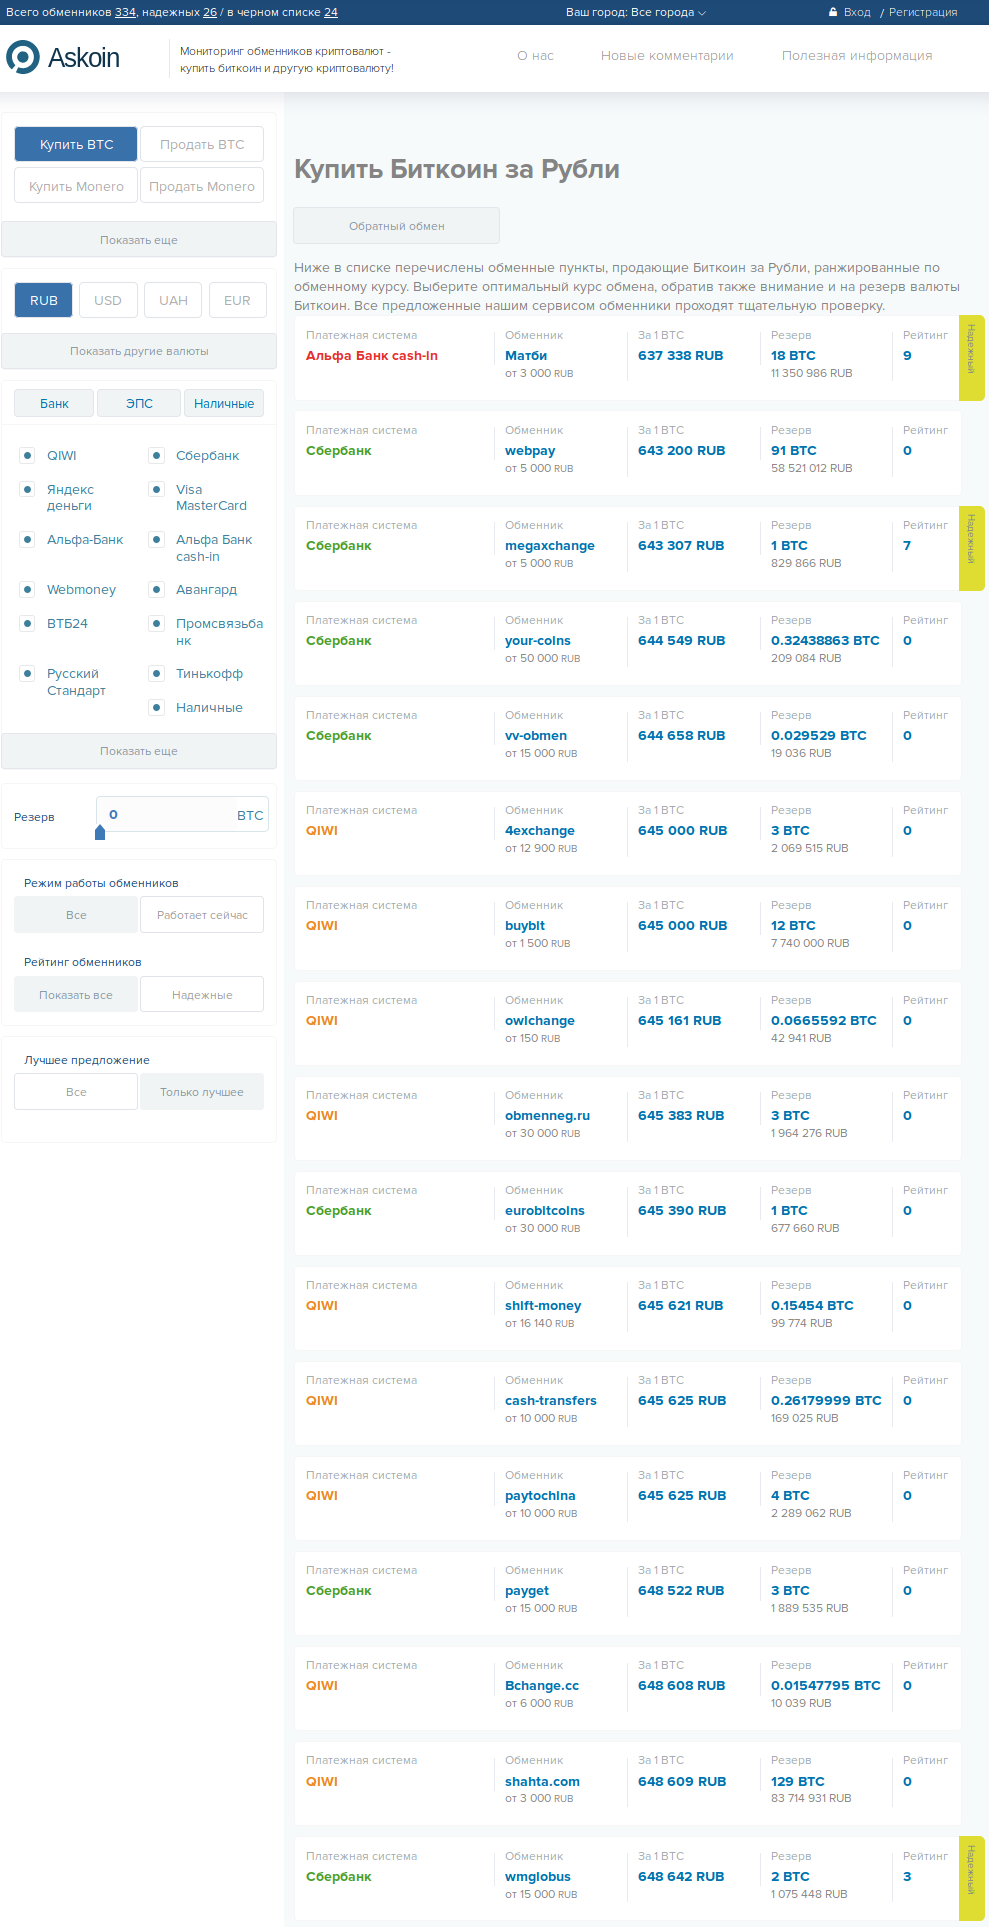The height and width of the screenshot is (1927, 989).
Task: Open the wmglobus exchanger
Action: click(x=538, y=1876)
